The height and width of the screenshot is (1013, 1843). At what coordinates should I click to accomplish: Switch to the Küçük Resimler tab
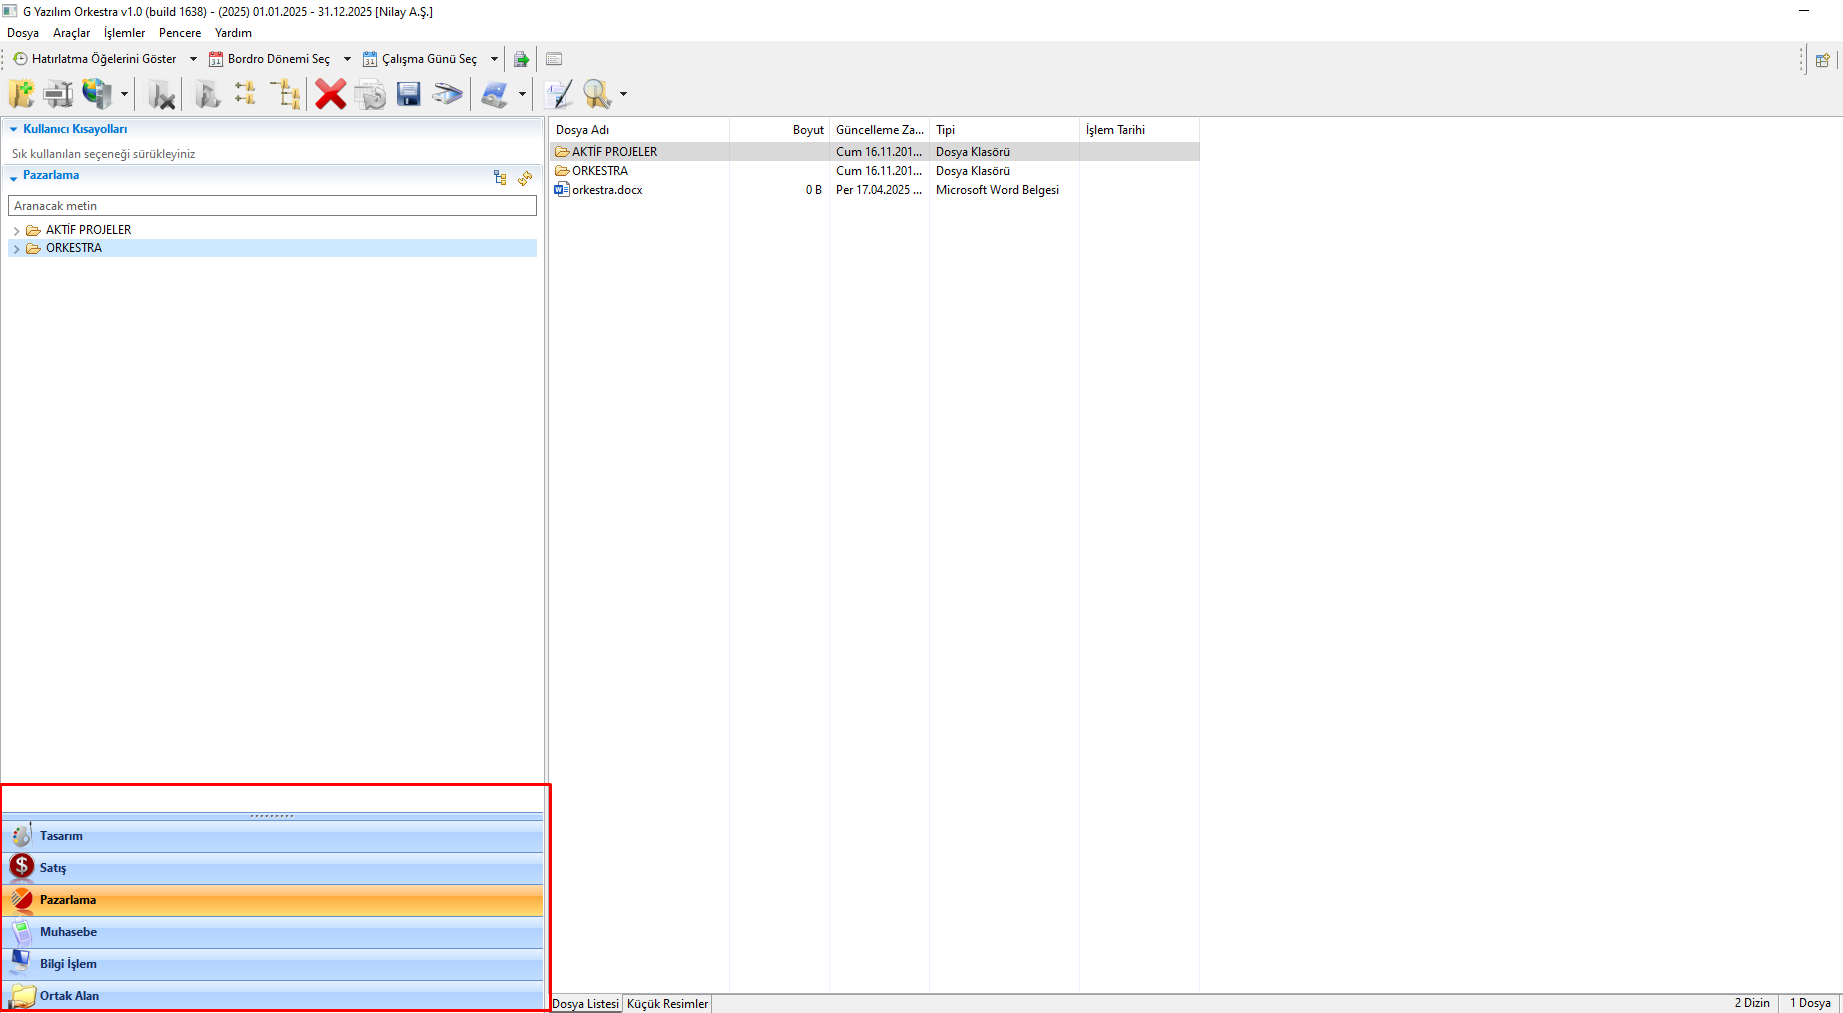coord(667,1003)
